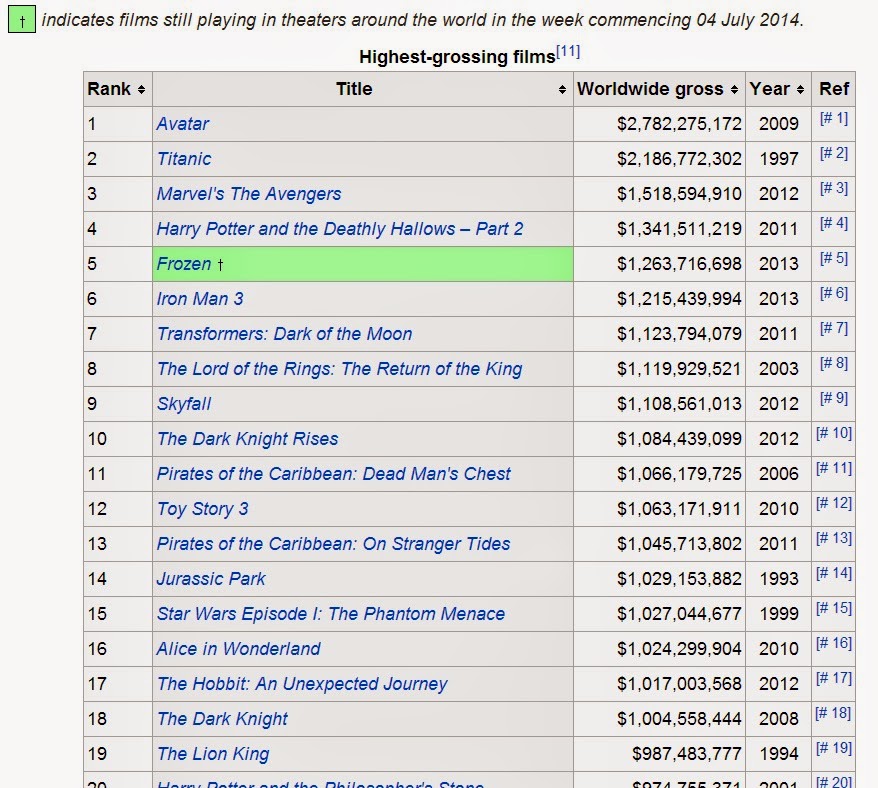Open the Alice in Wonderland link

[x=239, y=649]
